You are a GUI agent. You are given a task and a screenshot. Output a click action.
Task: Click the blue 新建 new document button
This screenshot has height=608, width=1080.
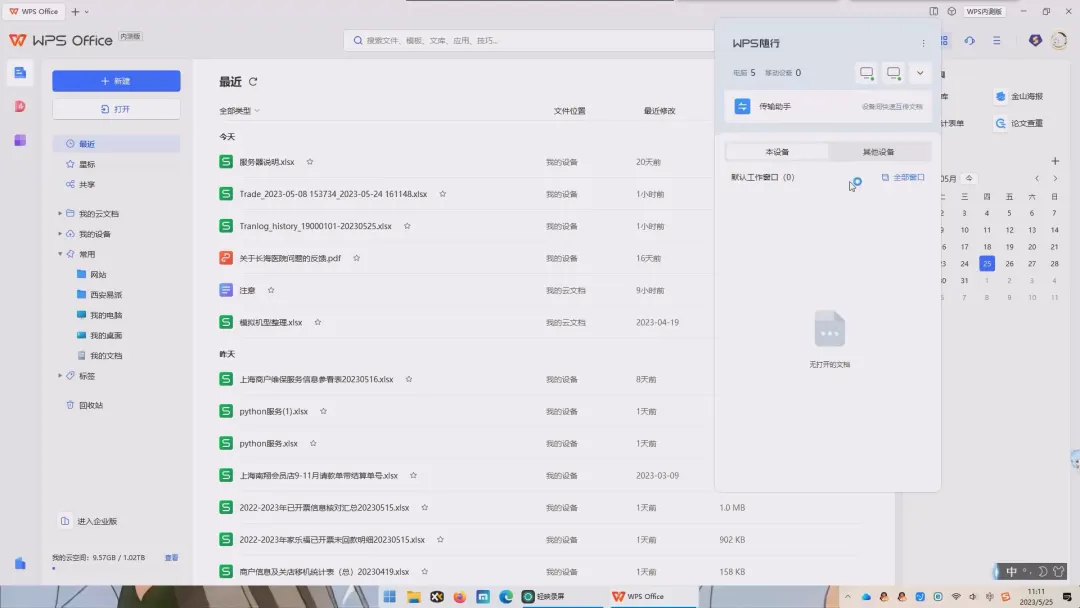[116, 81]
